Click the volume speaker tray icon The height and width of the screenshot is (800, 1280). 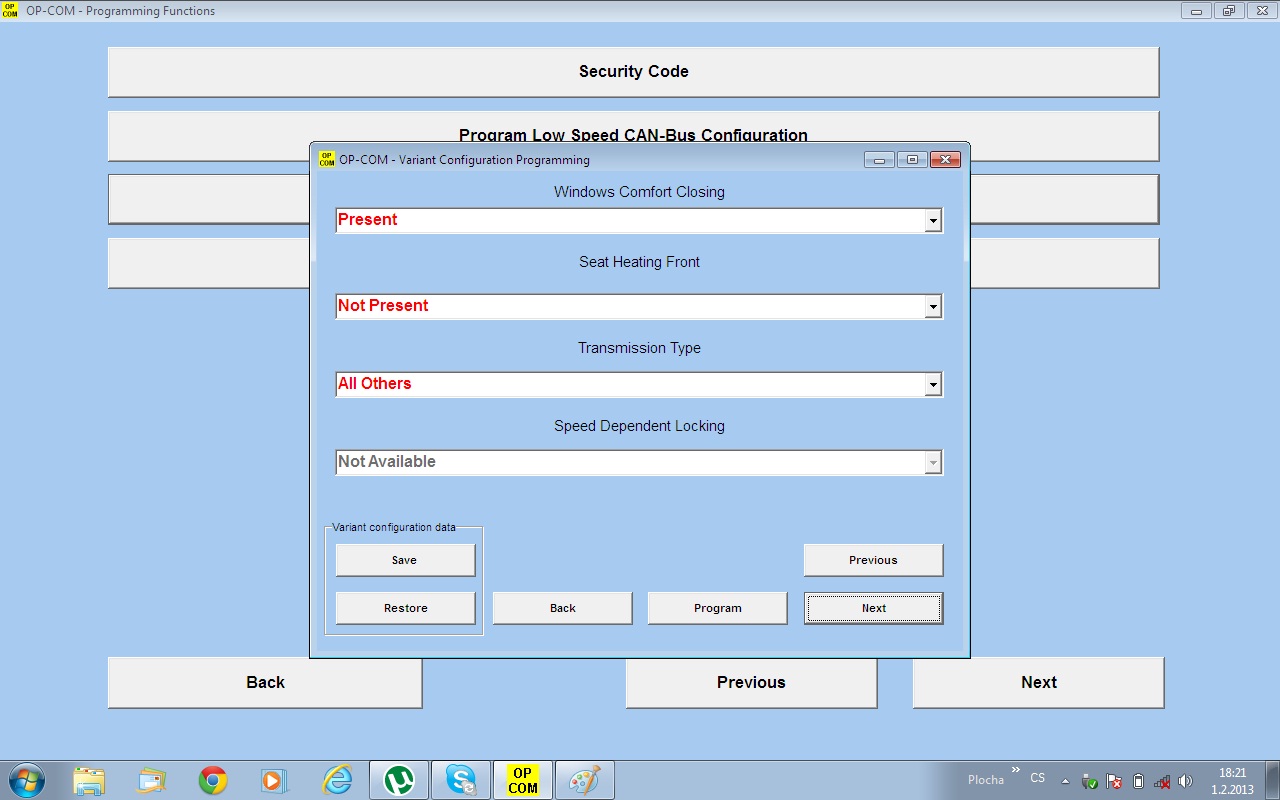coord(1185,781)
